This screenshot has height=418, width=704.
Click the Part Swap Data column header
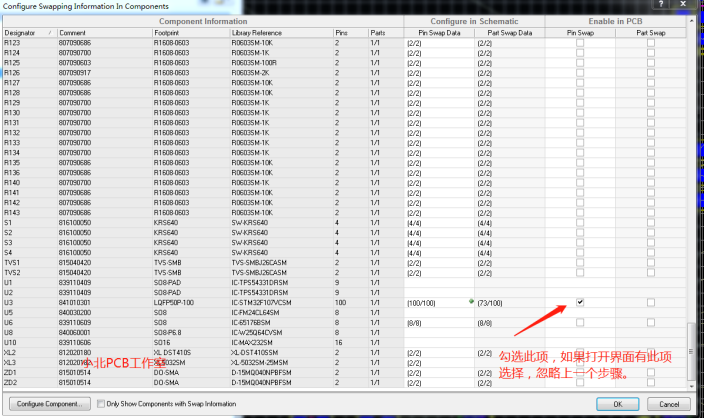pyautogui.click(x=510, y=33)
